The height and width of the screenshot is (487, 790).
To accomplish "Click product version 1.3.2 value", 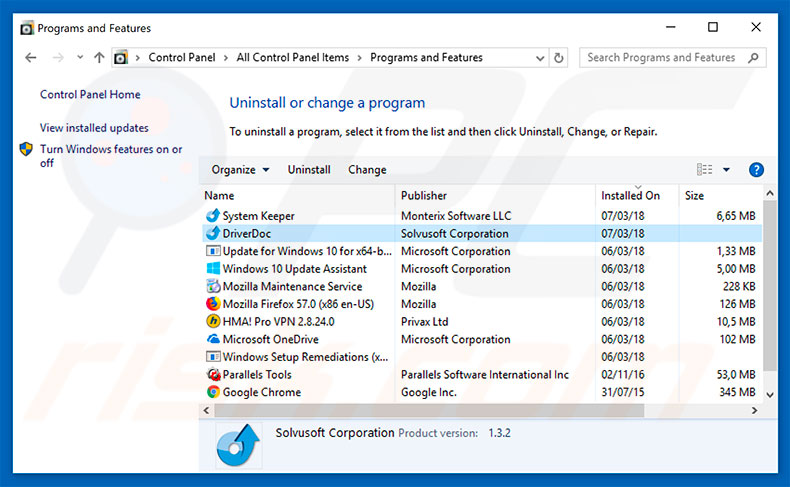I will click(x=499, y=433).
